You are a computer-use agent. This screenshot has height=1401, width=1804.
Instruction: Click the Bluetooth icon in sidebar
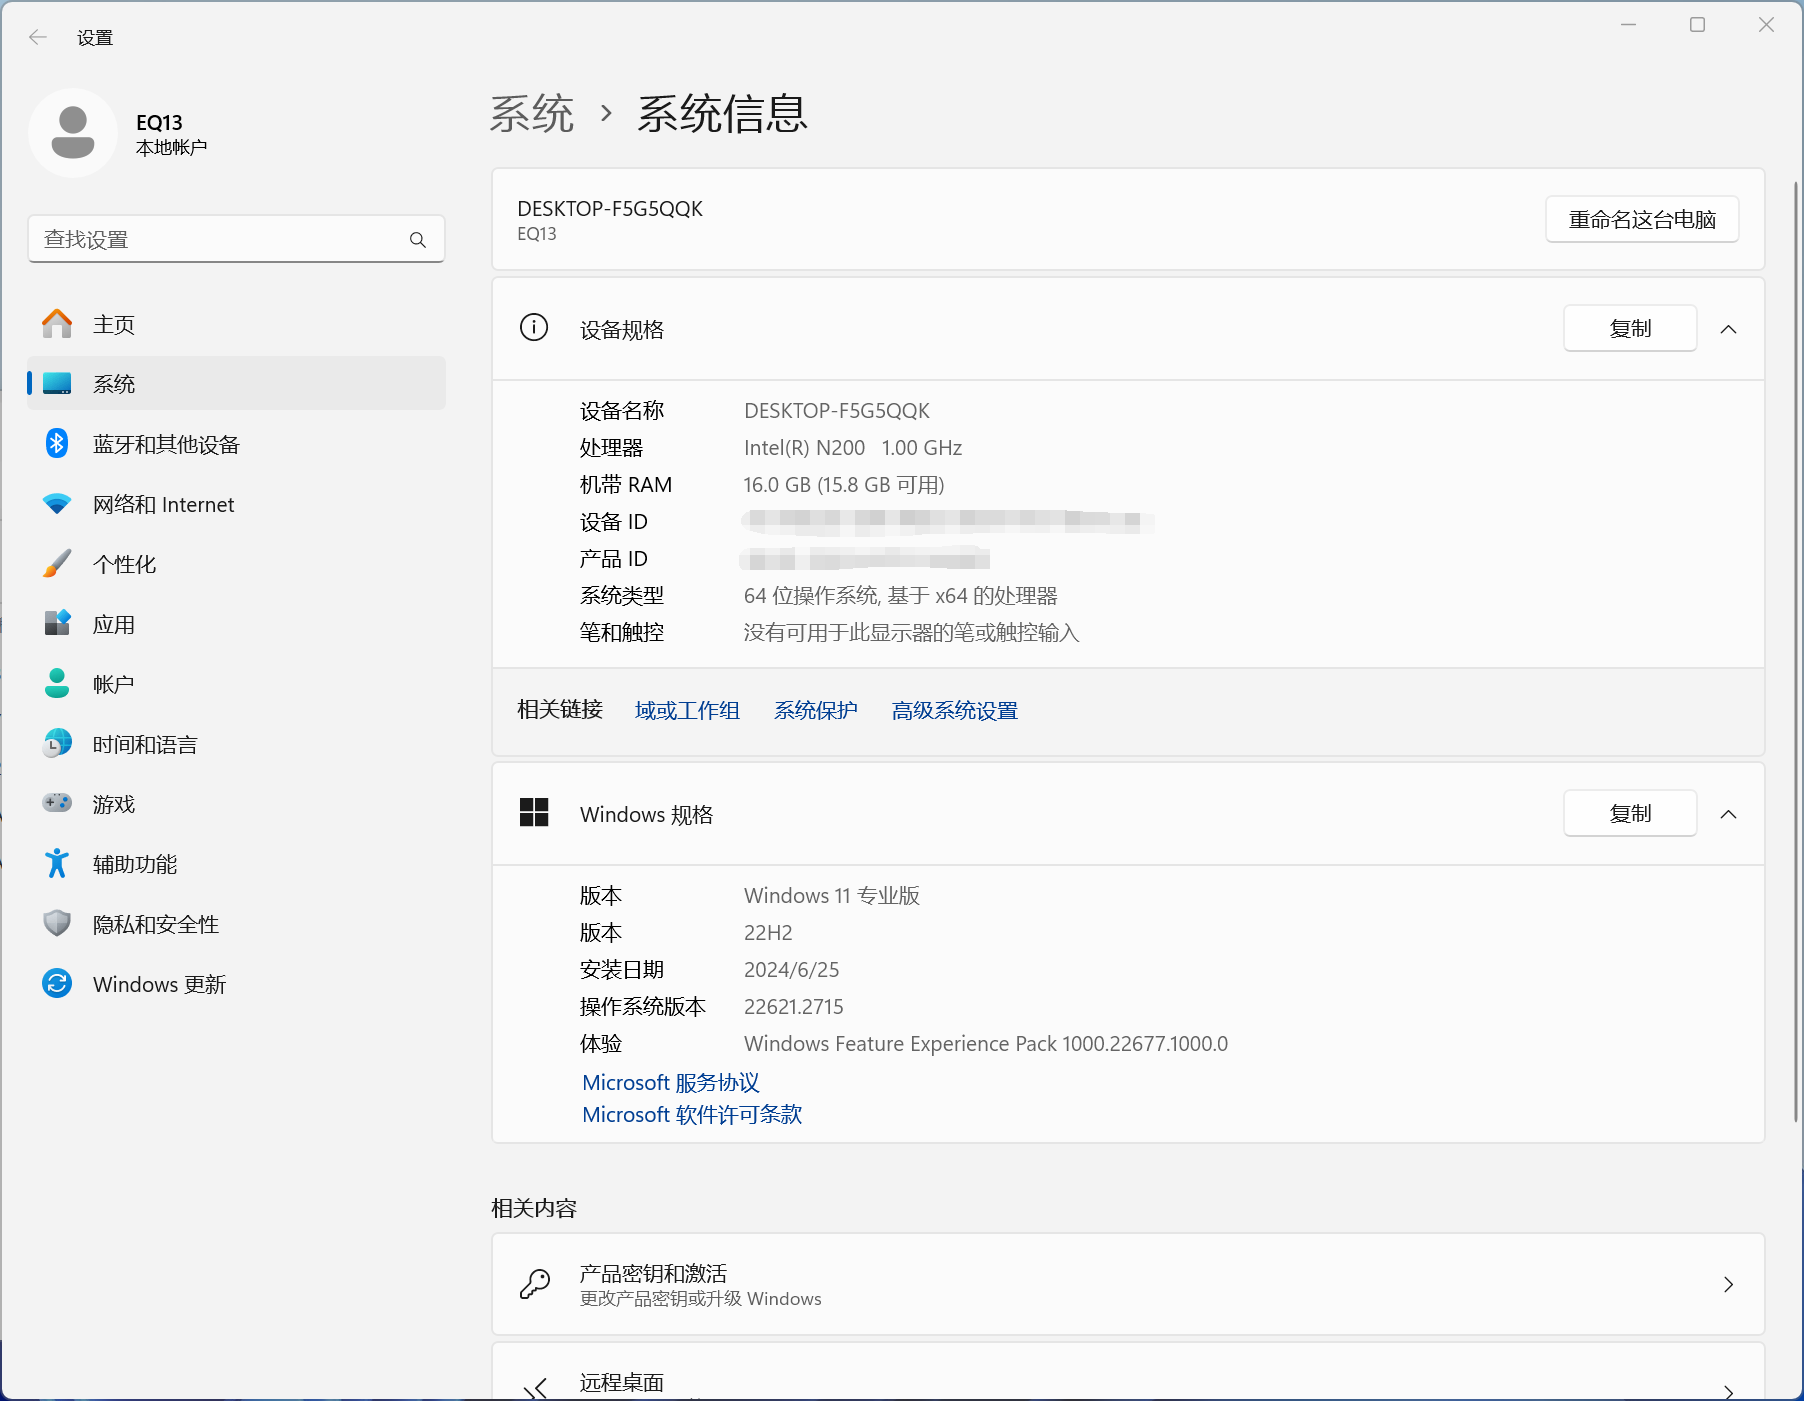(x=57, y=444)
